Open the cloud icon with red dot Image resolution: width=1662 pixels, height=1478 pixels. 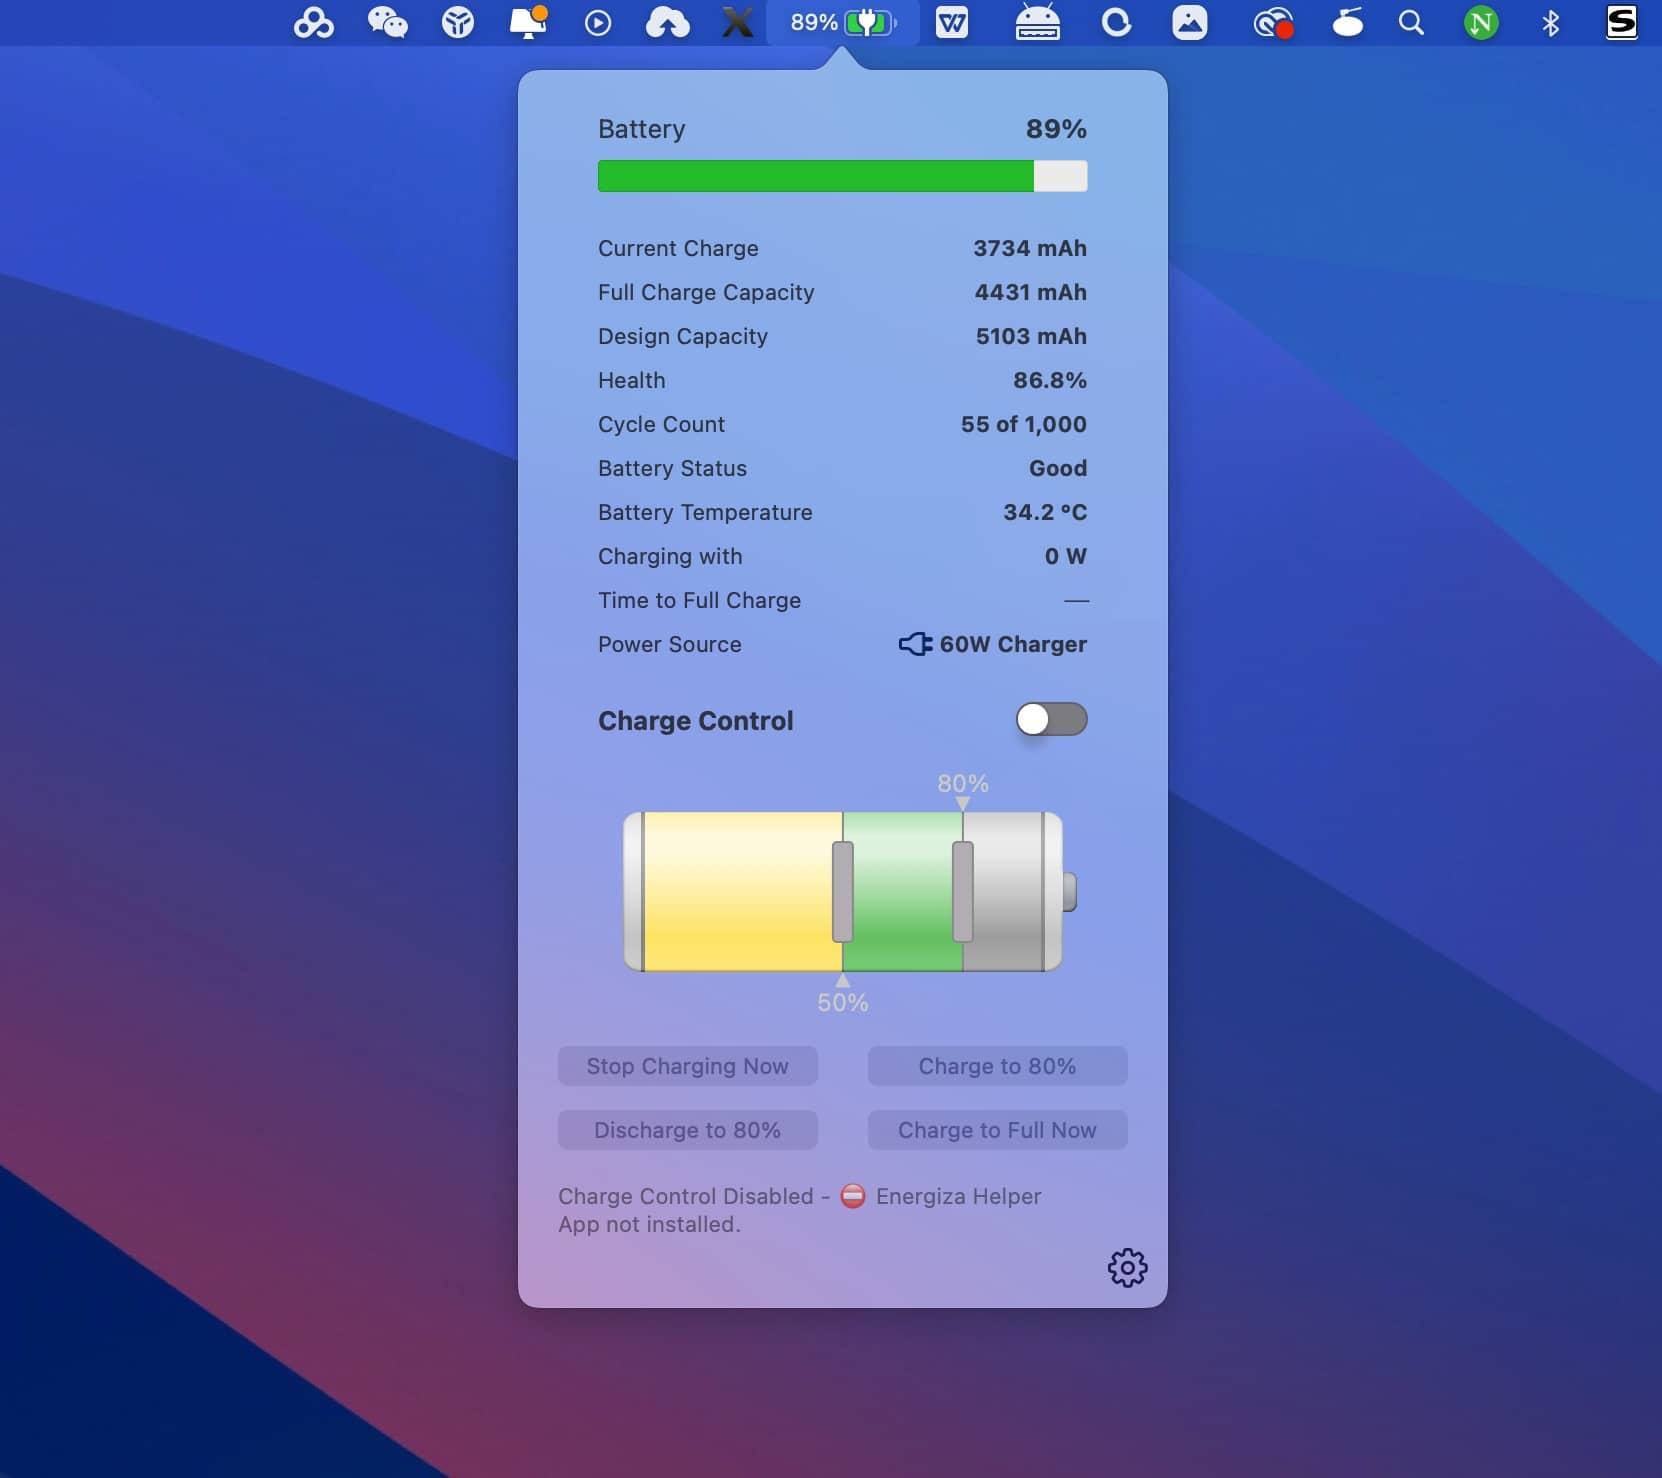click(1273, 22)
